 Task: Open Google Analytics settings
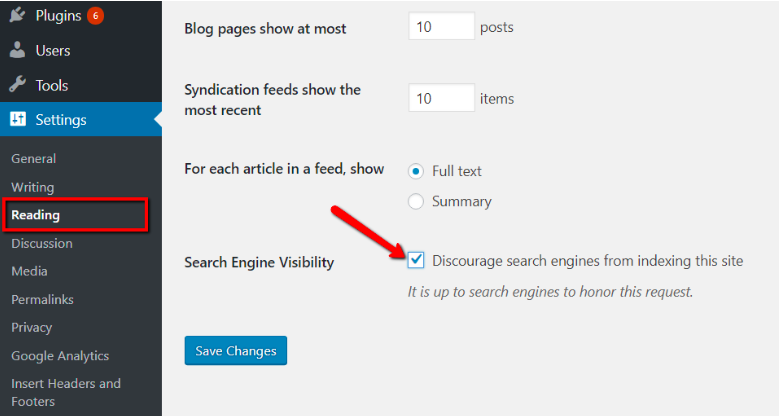point(60,356)
